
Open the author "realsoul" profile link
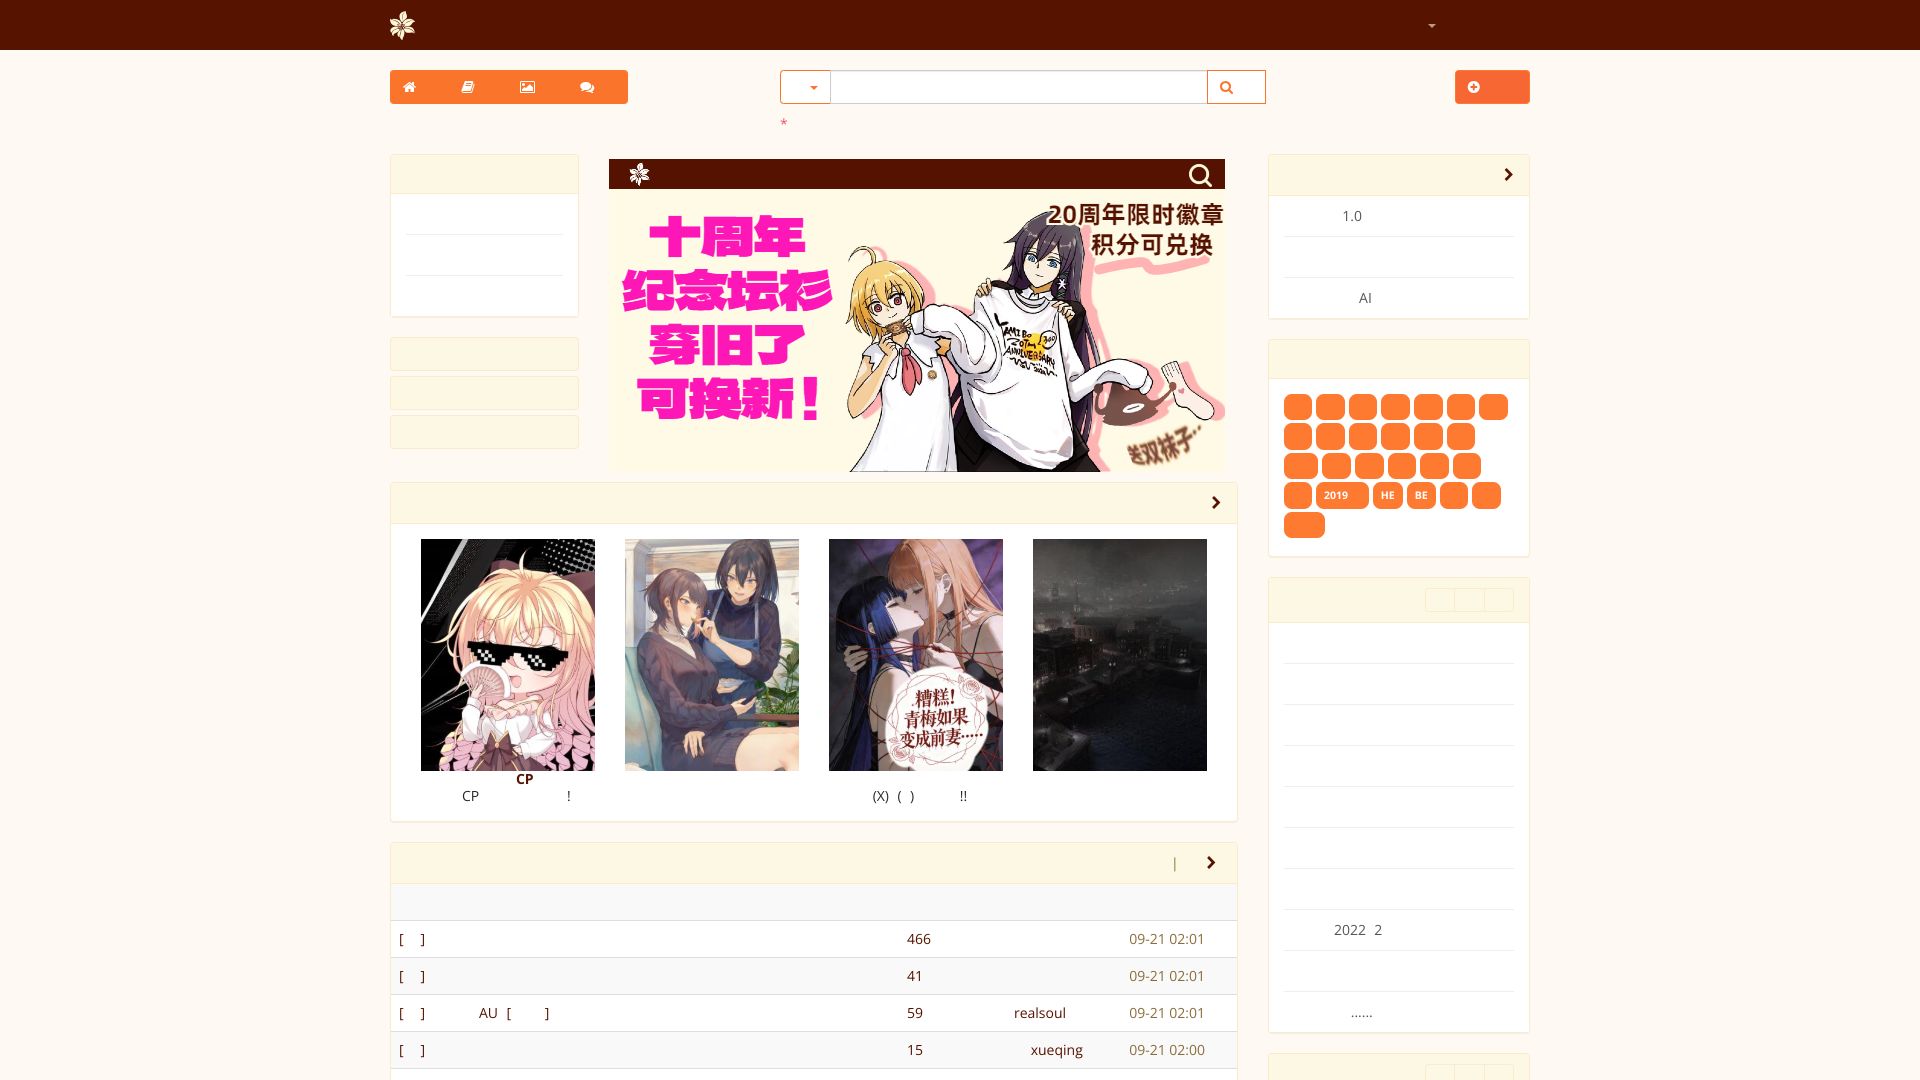1040,1013
